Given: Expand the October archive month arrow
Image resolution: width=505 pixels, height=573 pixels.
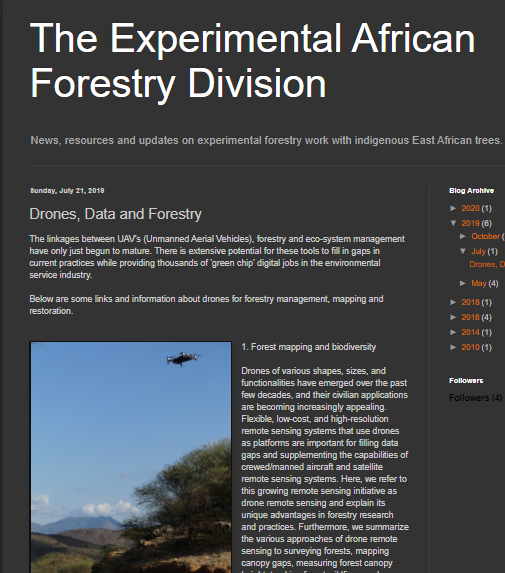Looking at the screenshot, I should point(463,236).
